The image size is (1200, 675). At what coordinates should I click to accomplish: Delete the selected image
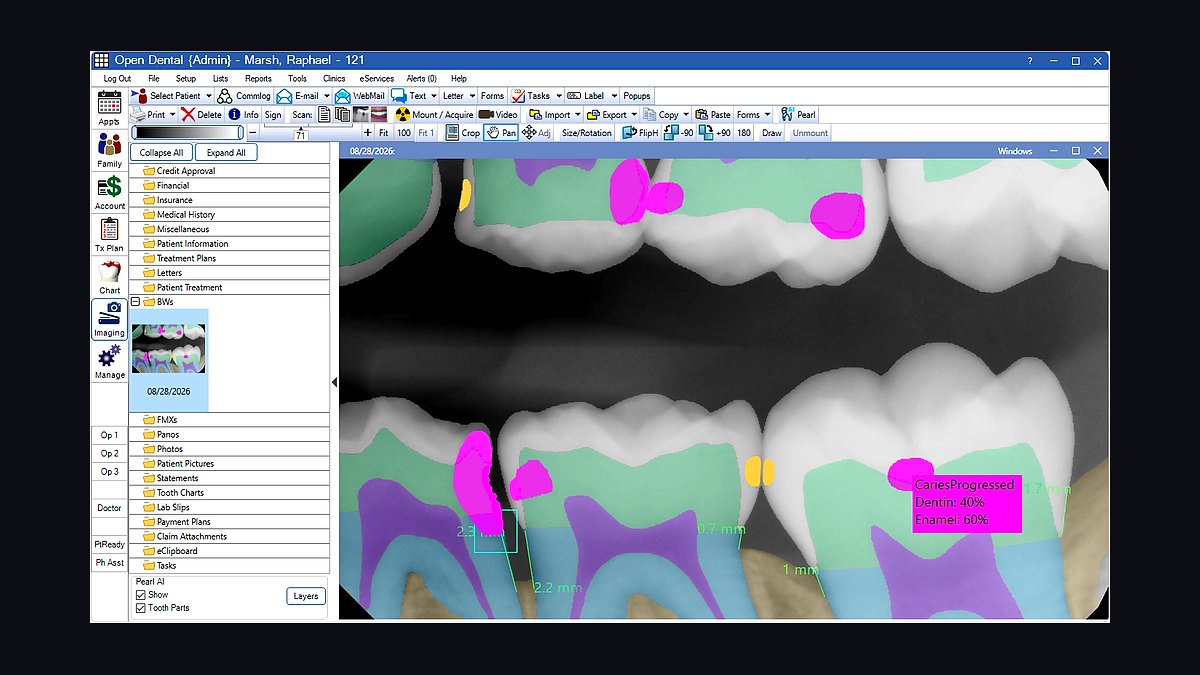(201, 115)
